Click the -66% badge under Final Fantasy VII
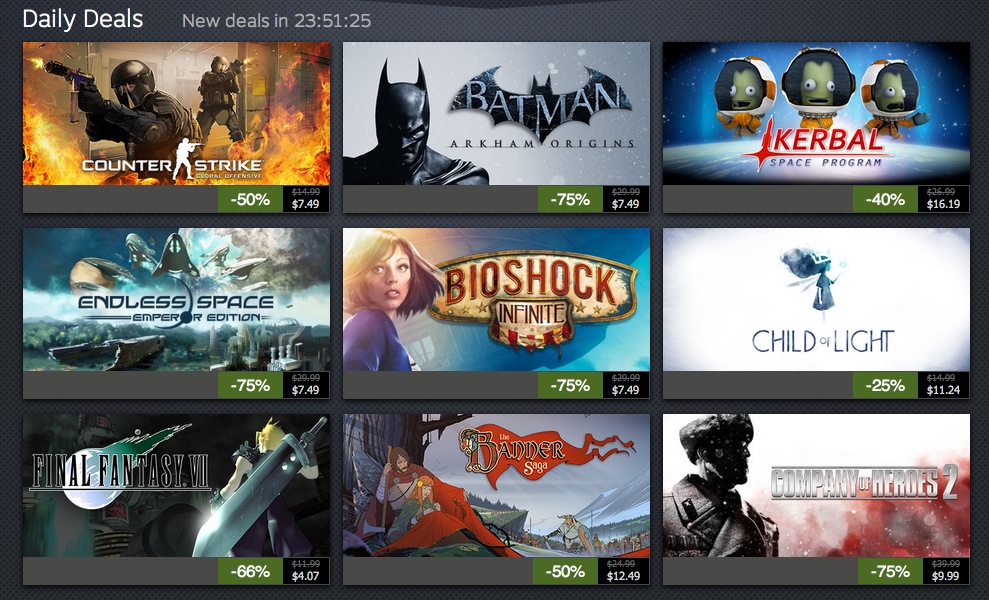This screenshot has height=600, width=989. tap(250, 572)
